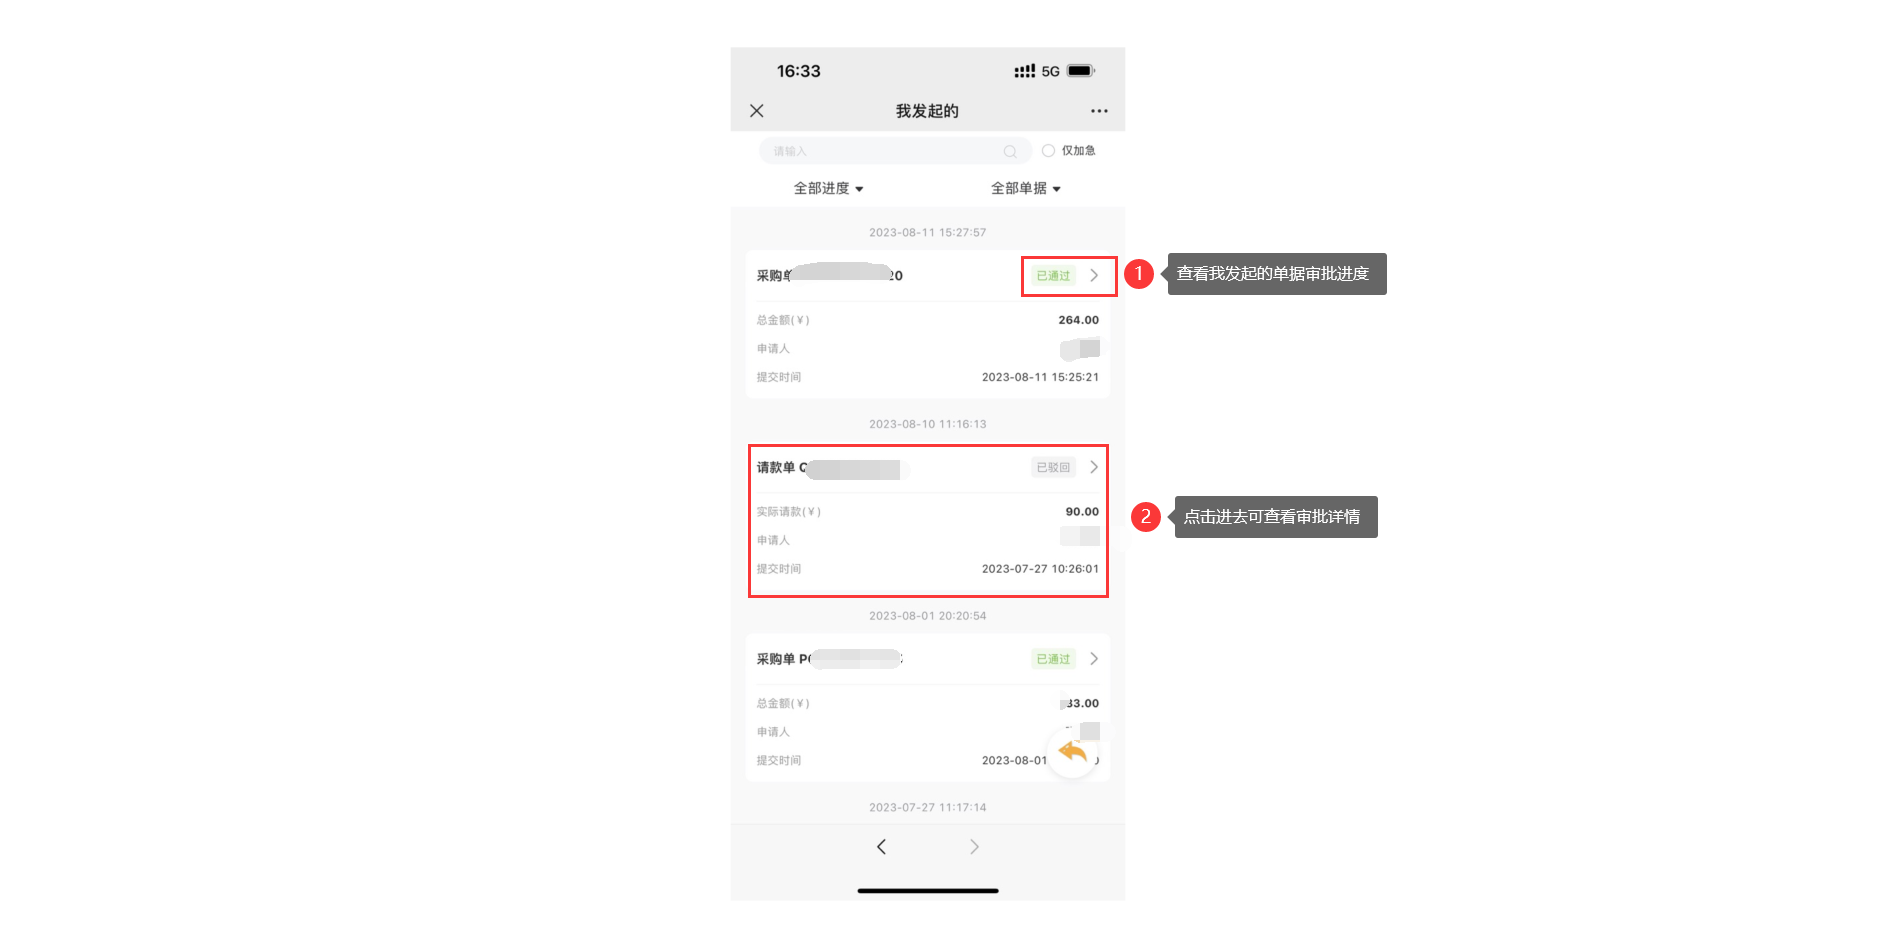Viewport: 1888px width, 938px height.
Task: Tap the 已通过 status tag on first 采购单
Action: pyautogui.click(x=1053, y=276)
